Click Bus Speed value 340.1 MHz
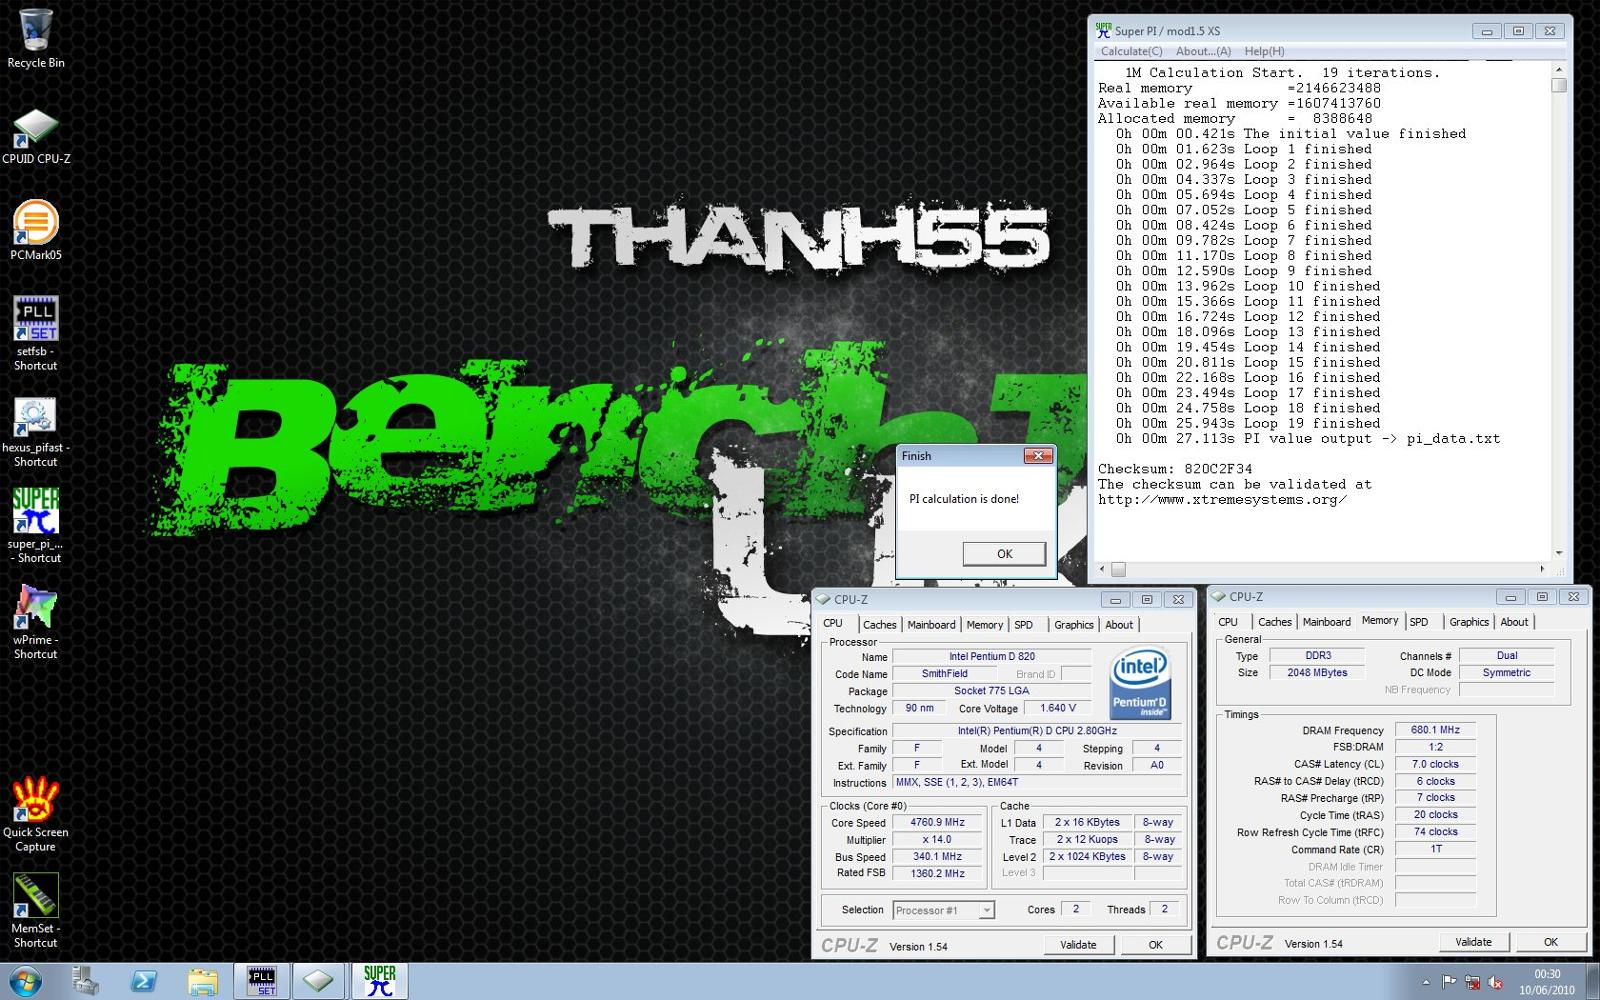 [x=937, y=857]
